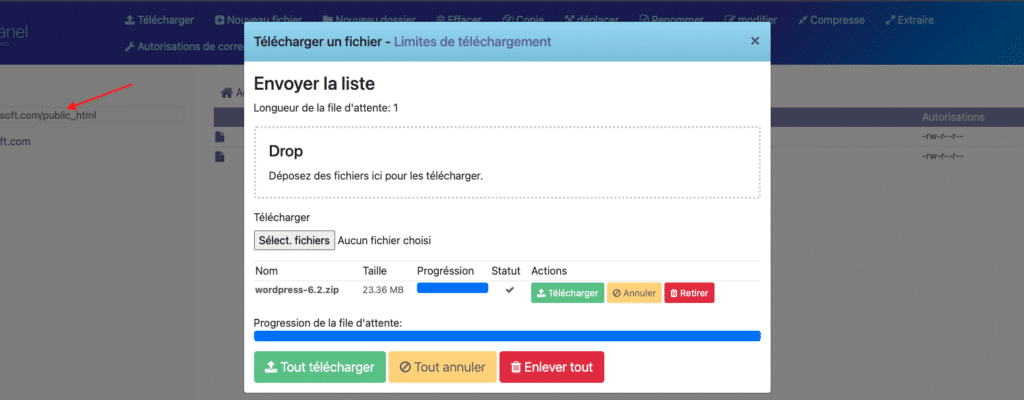1024x400 pixels.
Task: Click the Home icon in the breadcrumb
Action: (x=227, y=93)
